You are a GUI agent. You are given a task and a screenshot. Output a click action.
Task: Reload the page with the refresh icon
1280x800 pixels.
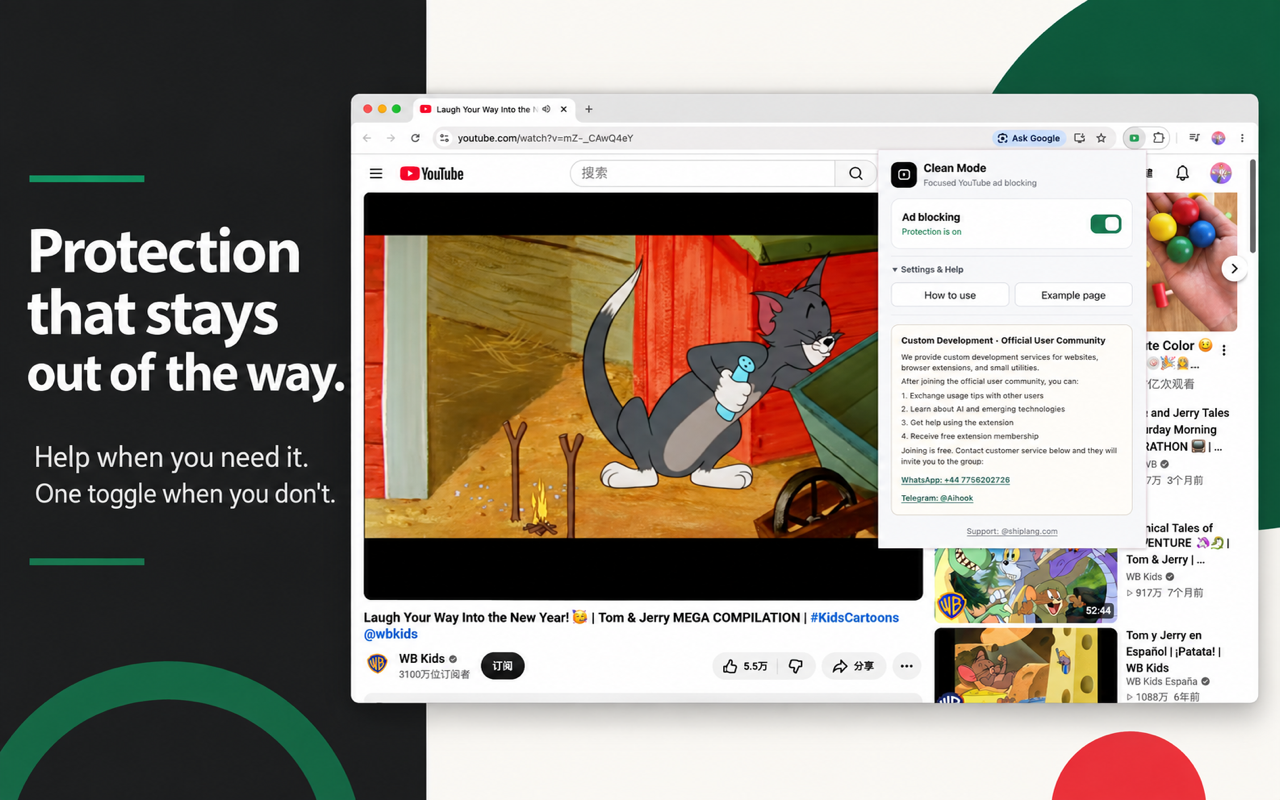[415, 138]
